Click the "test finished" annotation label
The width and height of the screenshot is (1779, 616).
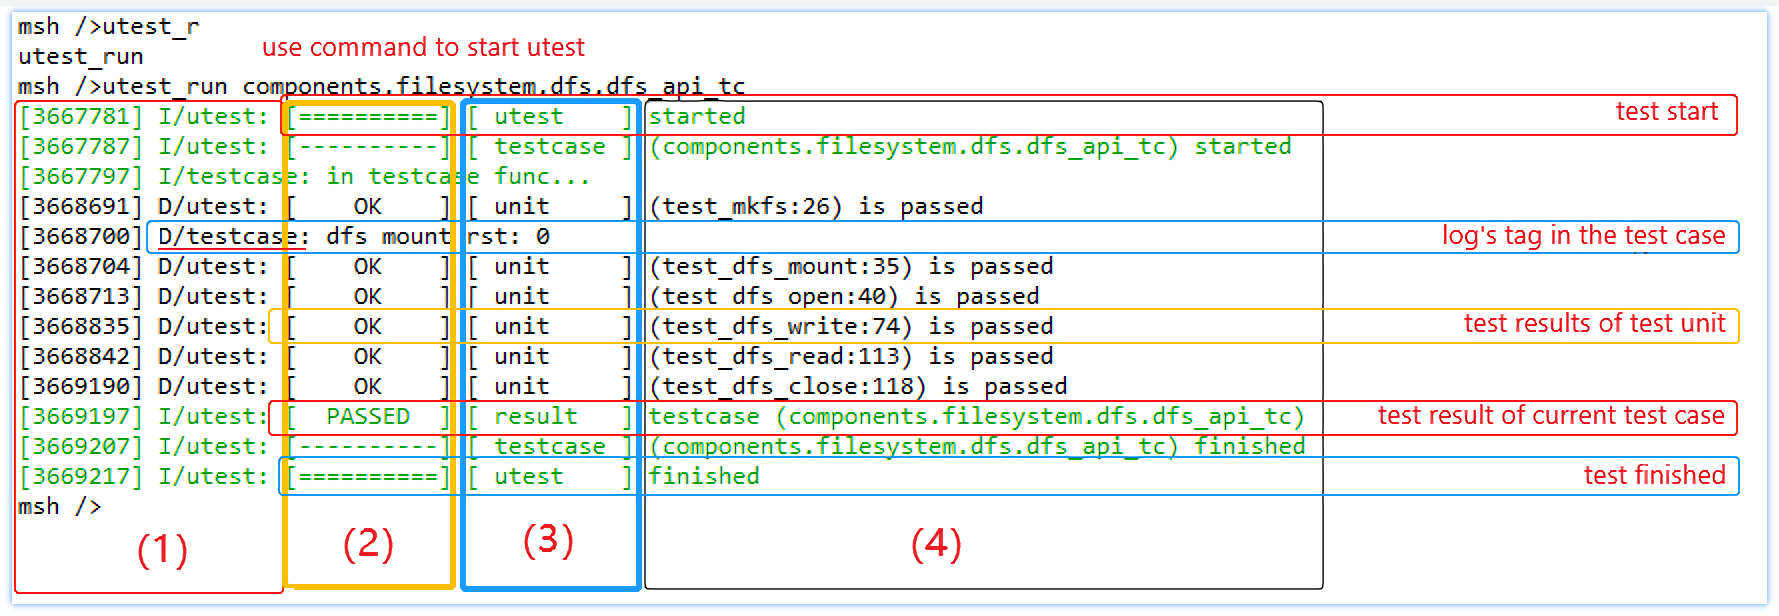click(x=1654, y=476)
